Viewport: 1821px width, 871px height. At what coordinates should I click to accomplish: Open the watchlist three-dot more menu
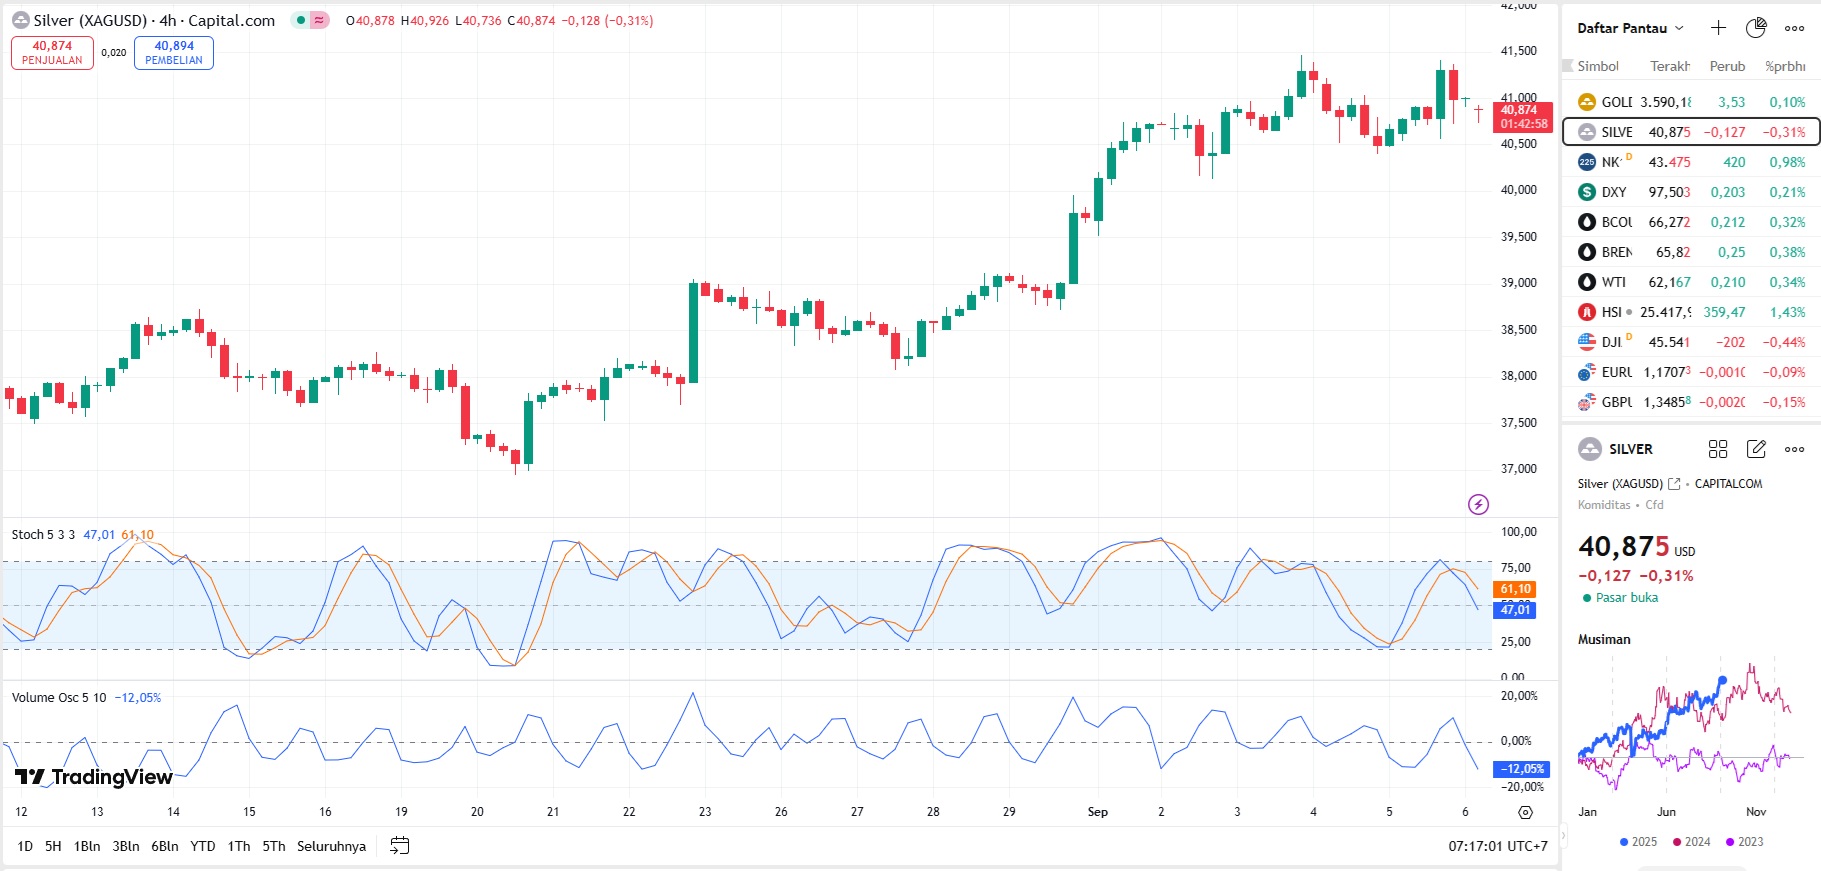[1795, 28]
